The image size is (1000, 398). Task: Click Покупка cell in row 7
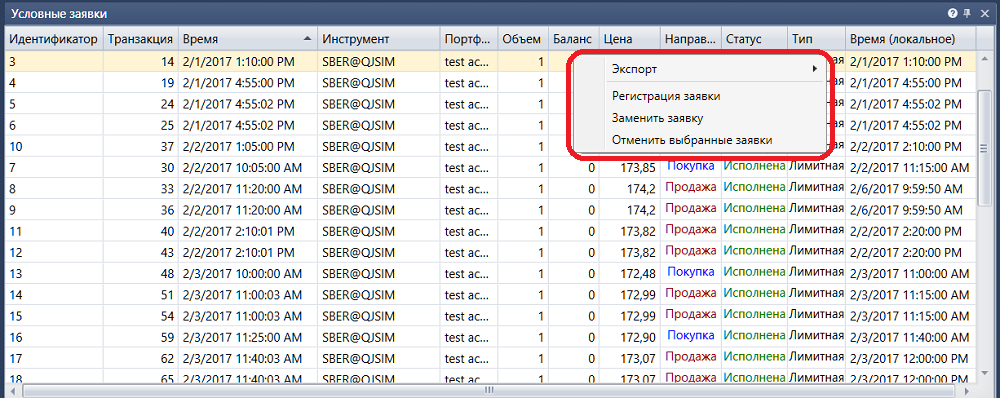pyautogui.click(x=691, y=166)
